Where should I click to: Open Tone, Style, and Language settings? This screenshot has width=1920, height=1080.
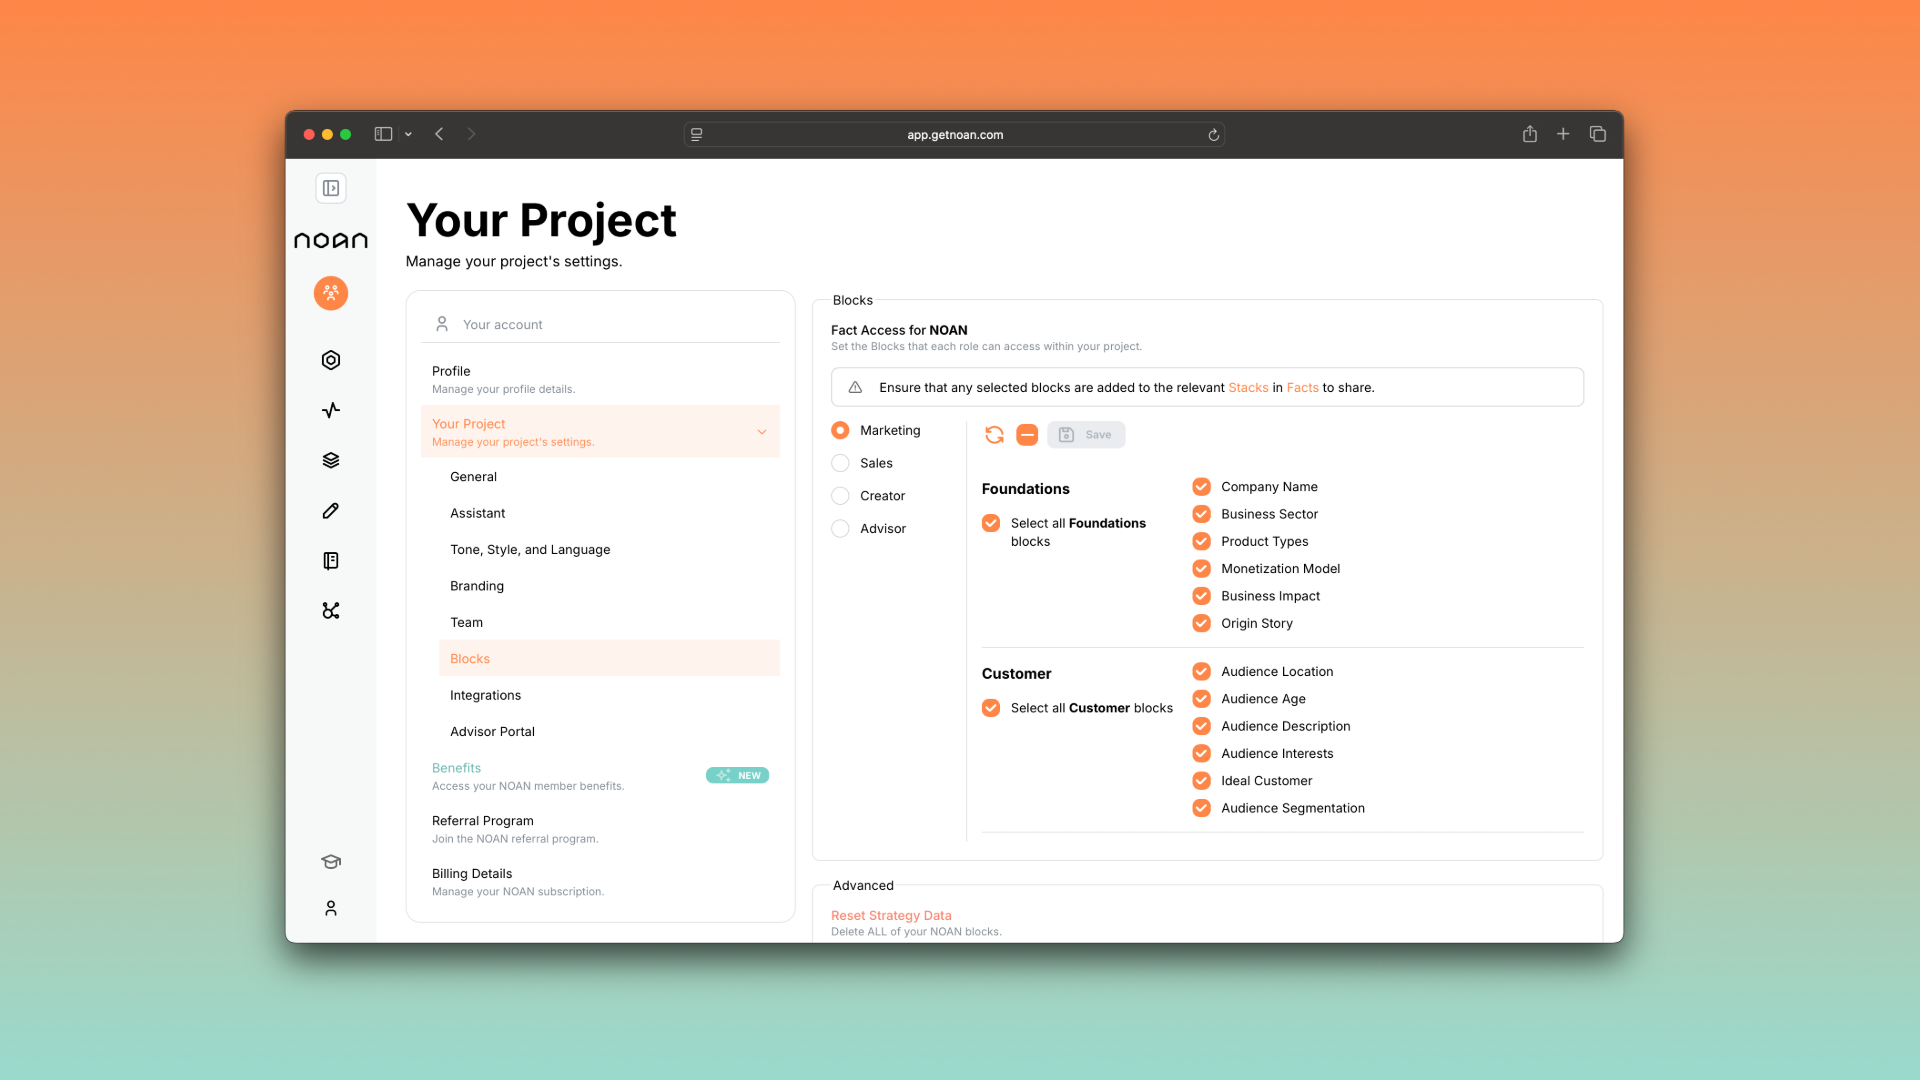click(x=530, y=550)
